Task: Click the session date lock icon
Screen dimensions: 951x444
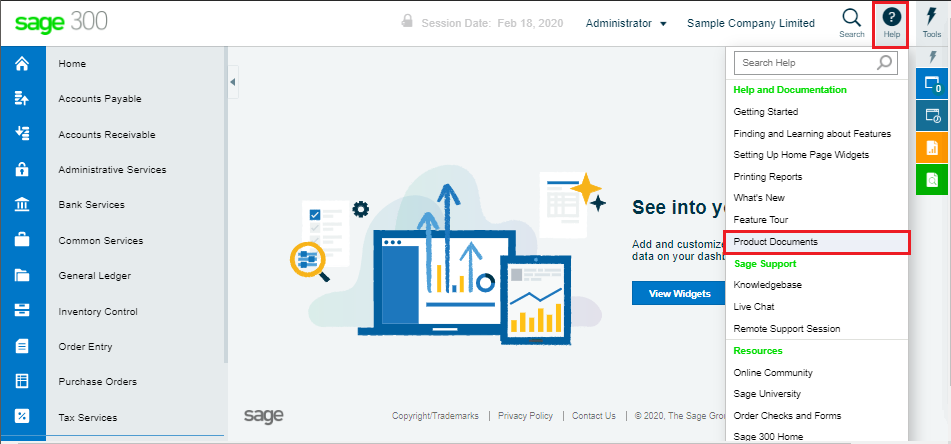Action: click(408, 21)
